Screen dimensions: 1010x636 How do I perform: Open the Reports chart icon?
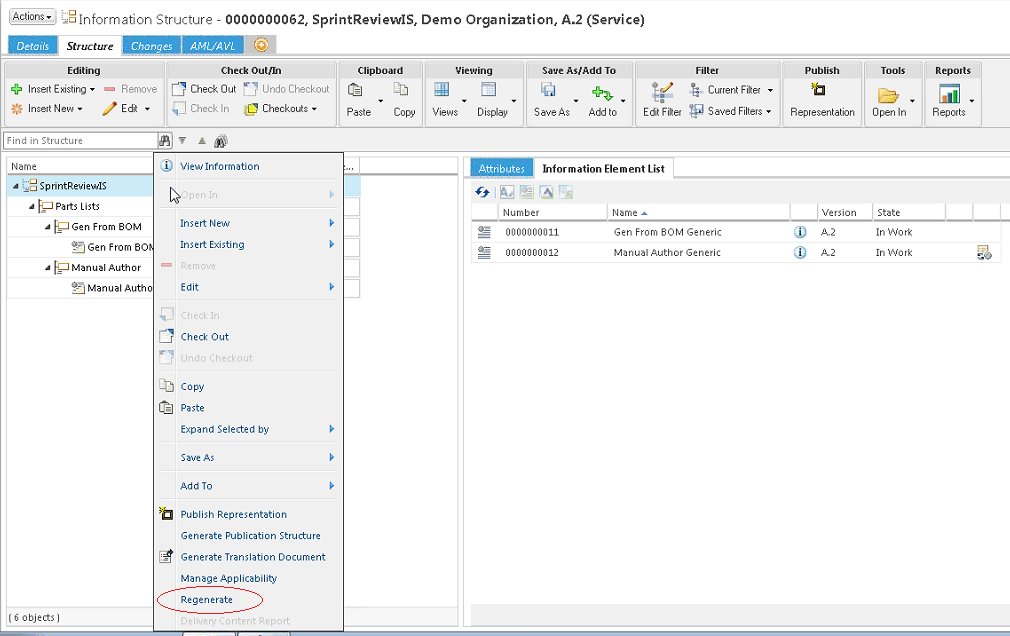coord(949,94)
